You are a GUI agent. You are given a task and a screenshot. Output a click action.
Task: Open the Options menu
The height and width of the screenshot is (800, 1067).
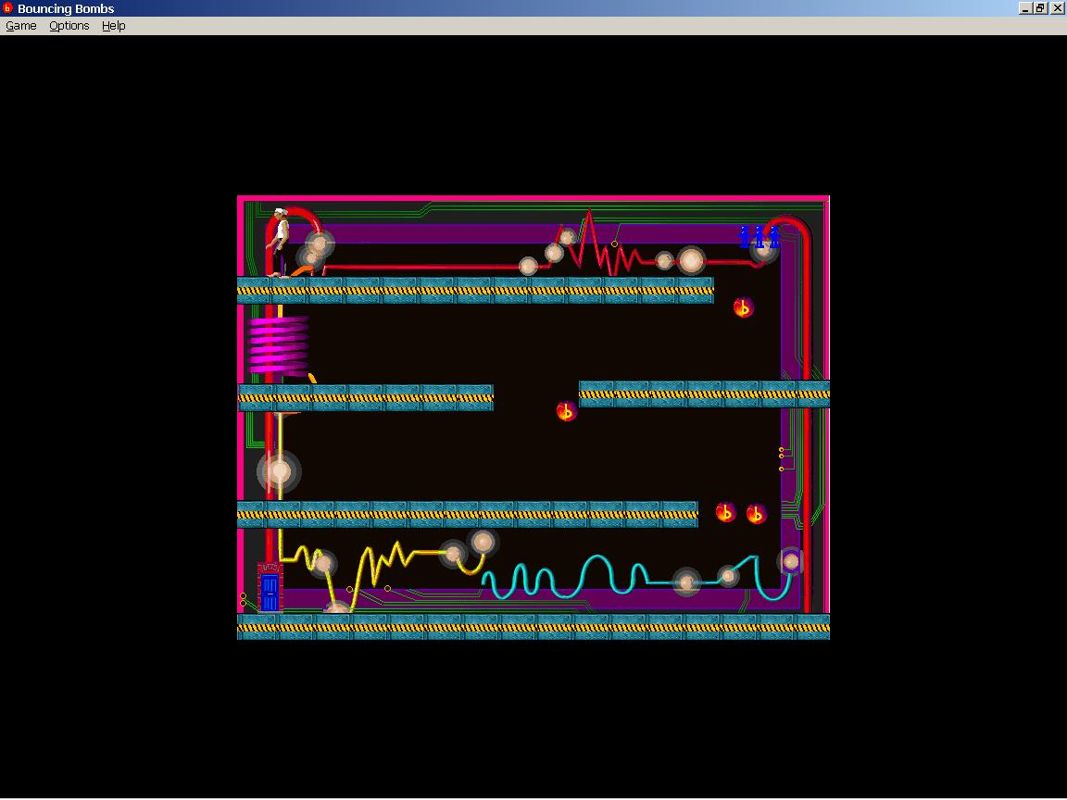tap(68, 25)
